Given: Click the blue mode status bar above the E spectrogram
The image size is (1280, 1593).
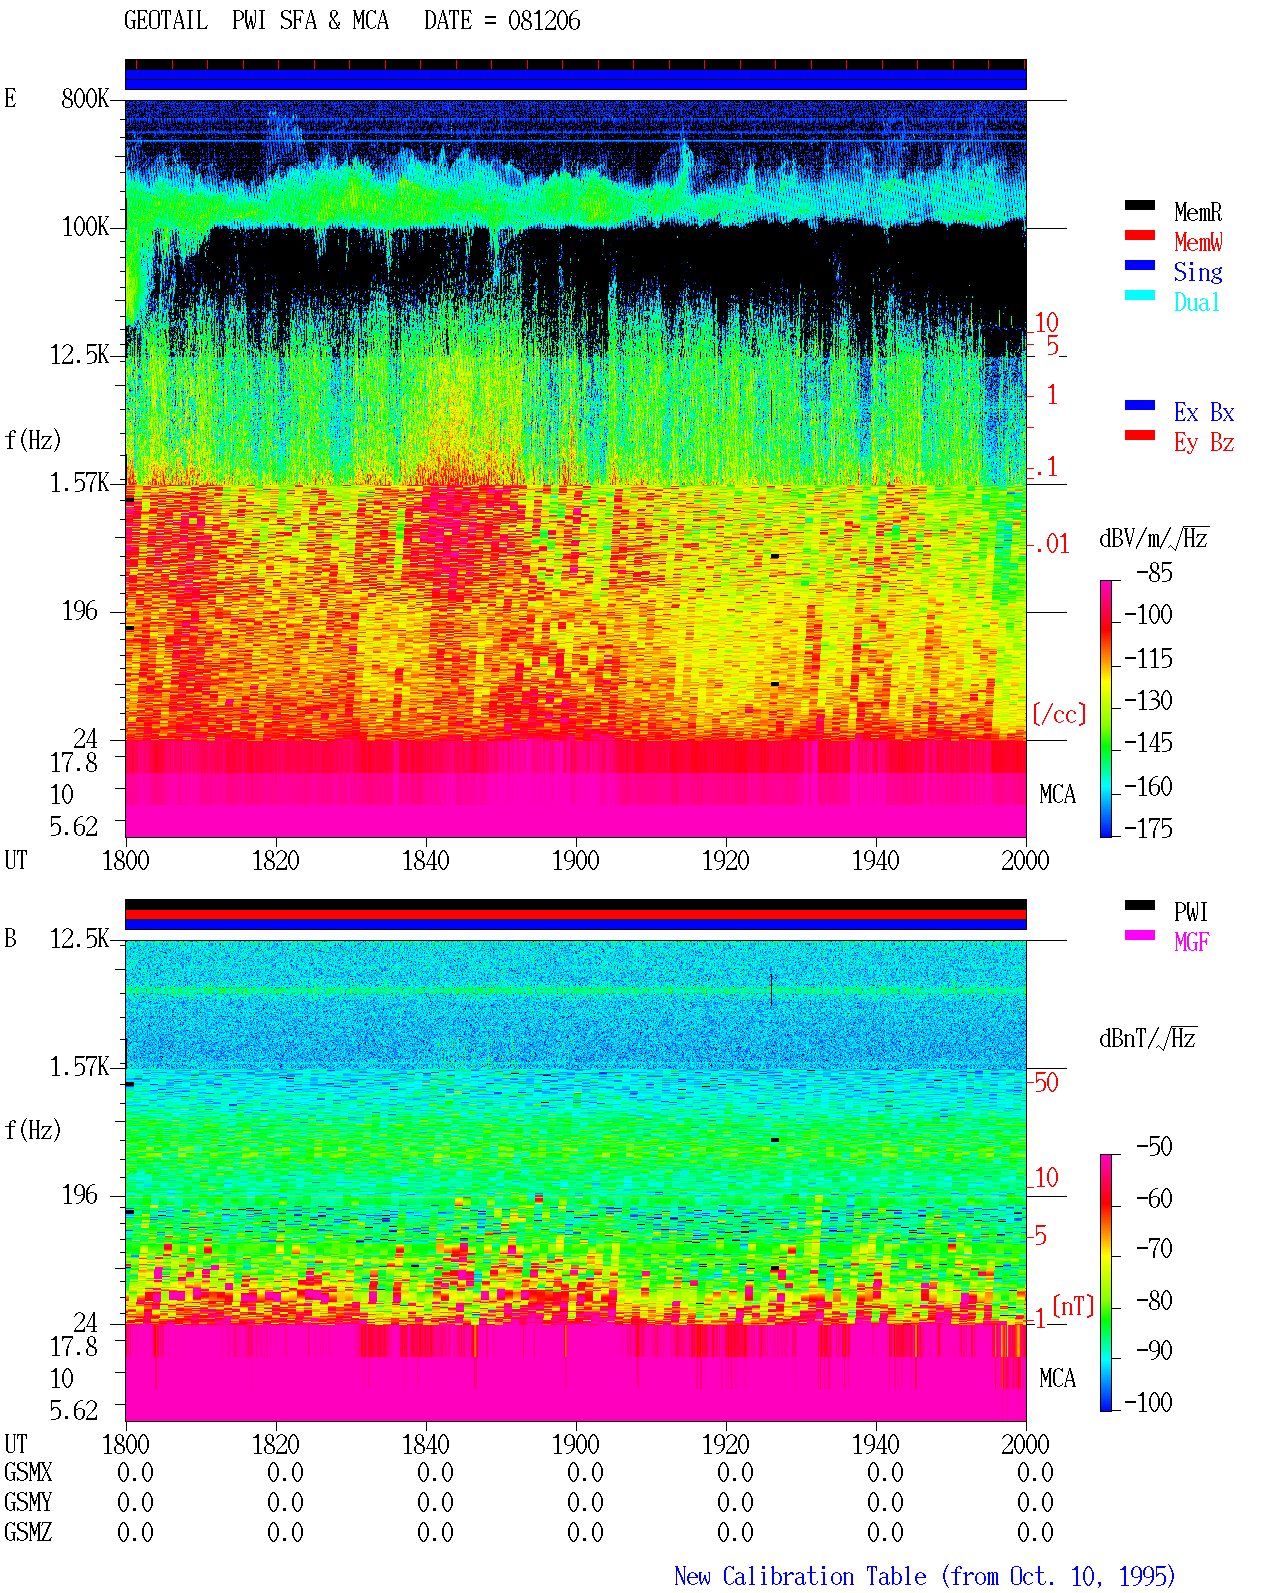Looking at the screenshot, I should pos(576,80).
